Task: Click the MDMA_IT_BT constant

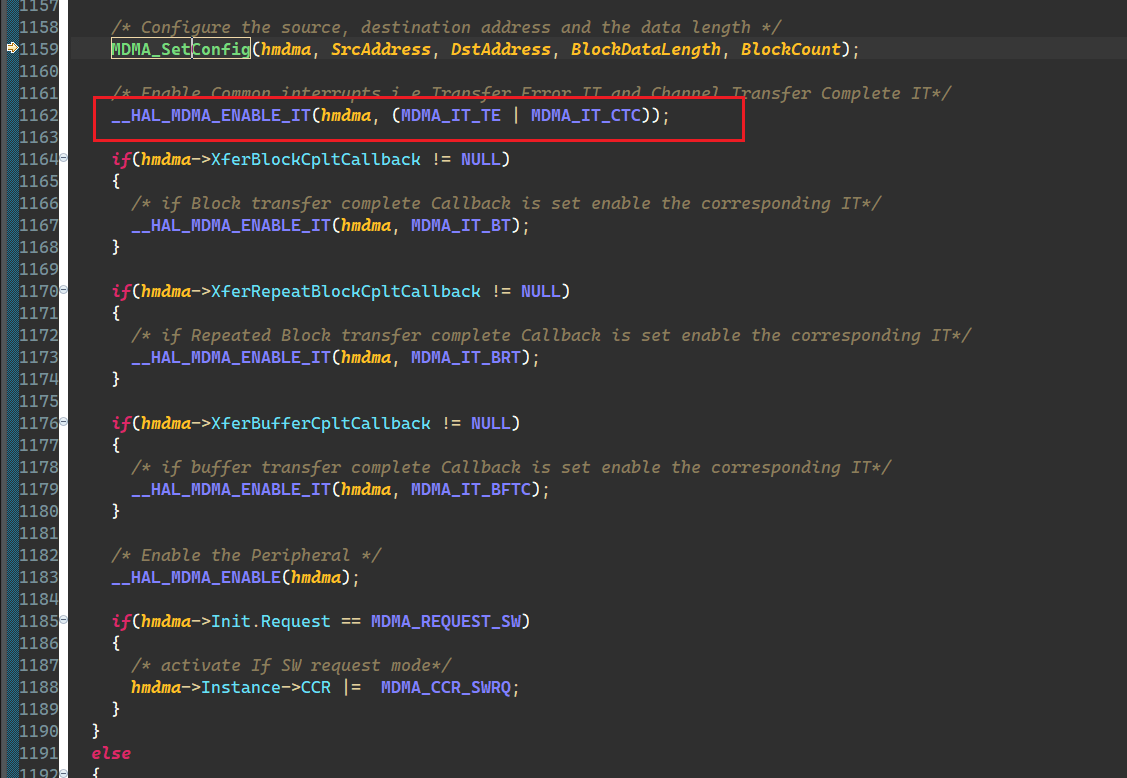Action: point(461,225)
